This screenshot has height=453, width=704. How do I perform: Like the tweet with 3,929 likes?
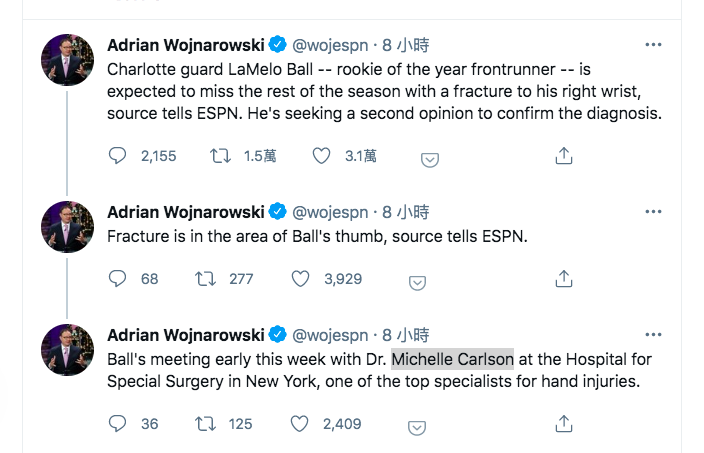tap(300, 279)
